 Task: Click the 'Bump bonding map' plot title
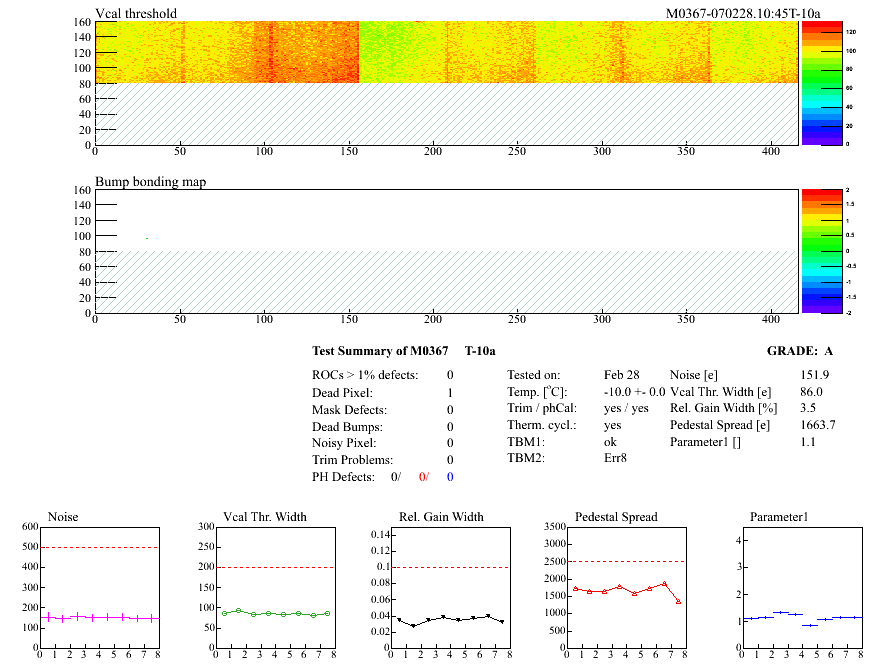coord(150,182)
